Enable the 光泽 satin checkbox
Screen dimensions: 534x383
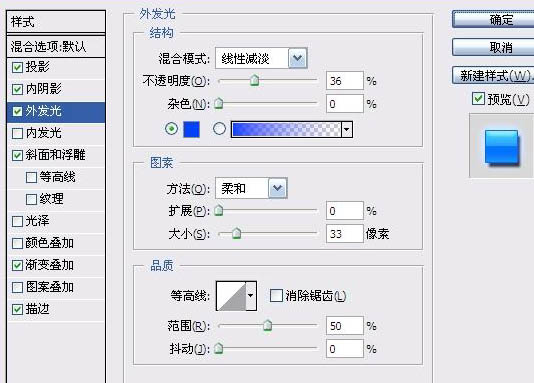(x=17, y=221)
